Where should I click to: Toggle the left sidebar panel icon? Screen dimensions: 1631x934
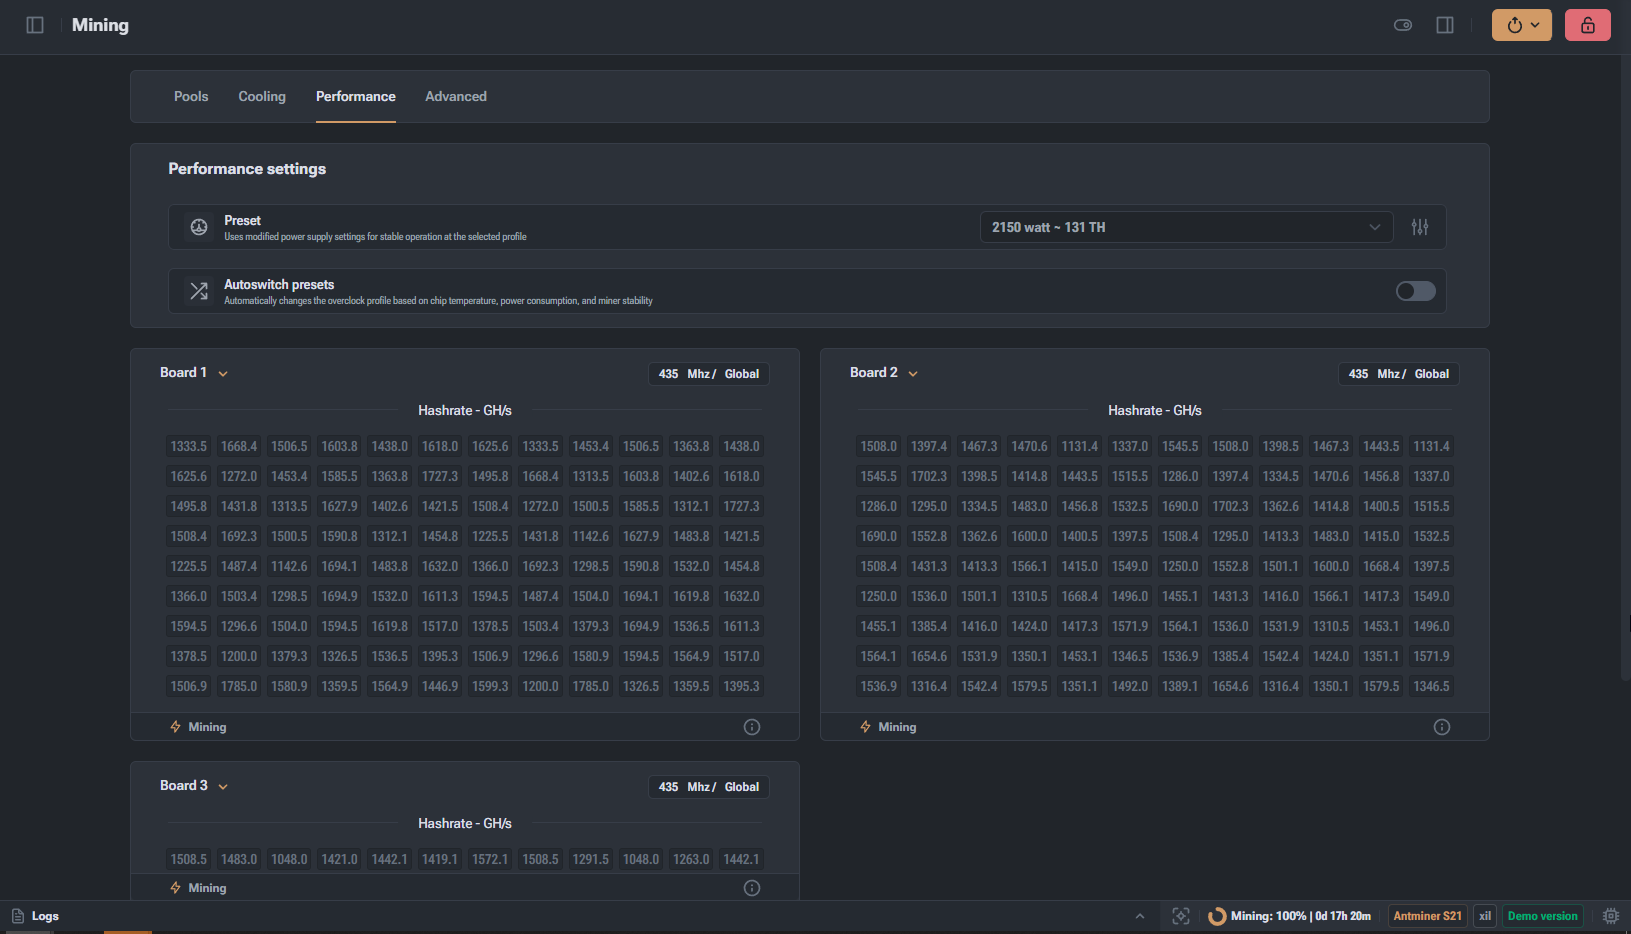[35, 25]
